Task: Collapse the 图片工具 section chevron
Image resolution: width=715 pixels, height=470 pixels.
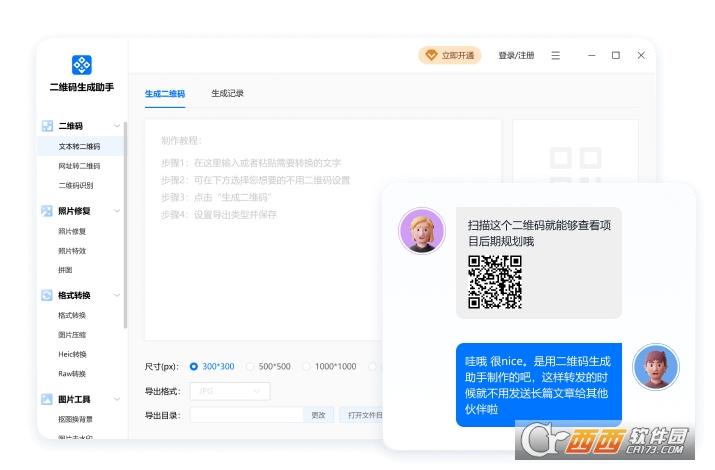Action: [x=117, y=399]
